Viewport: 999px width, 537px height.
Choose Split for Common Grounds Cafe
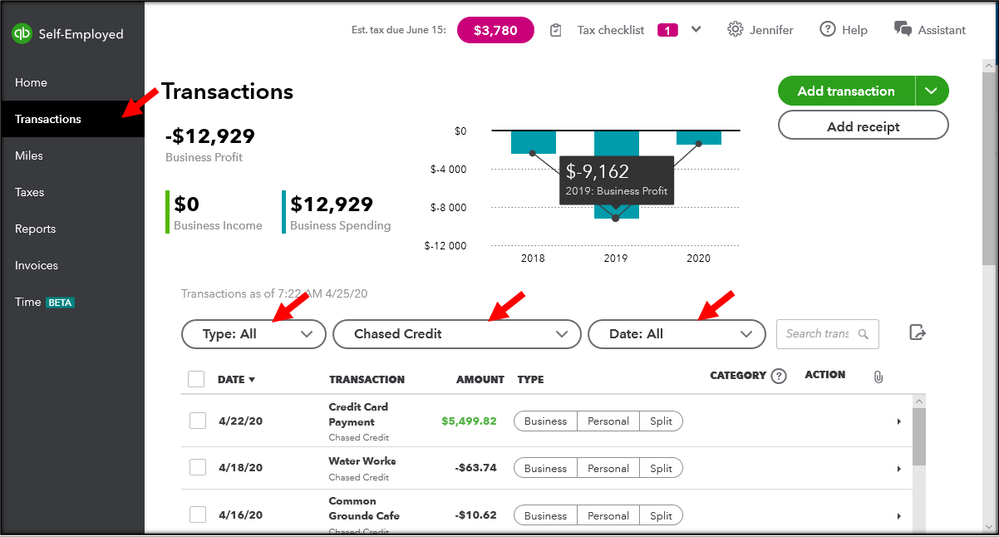tap(661, 515)
